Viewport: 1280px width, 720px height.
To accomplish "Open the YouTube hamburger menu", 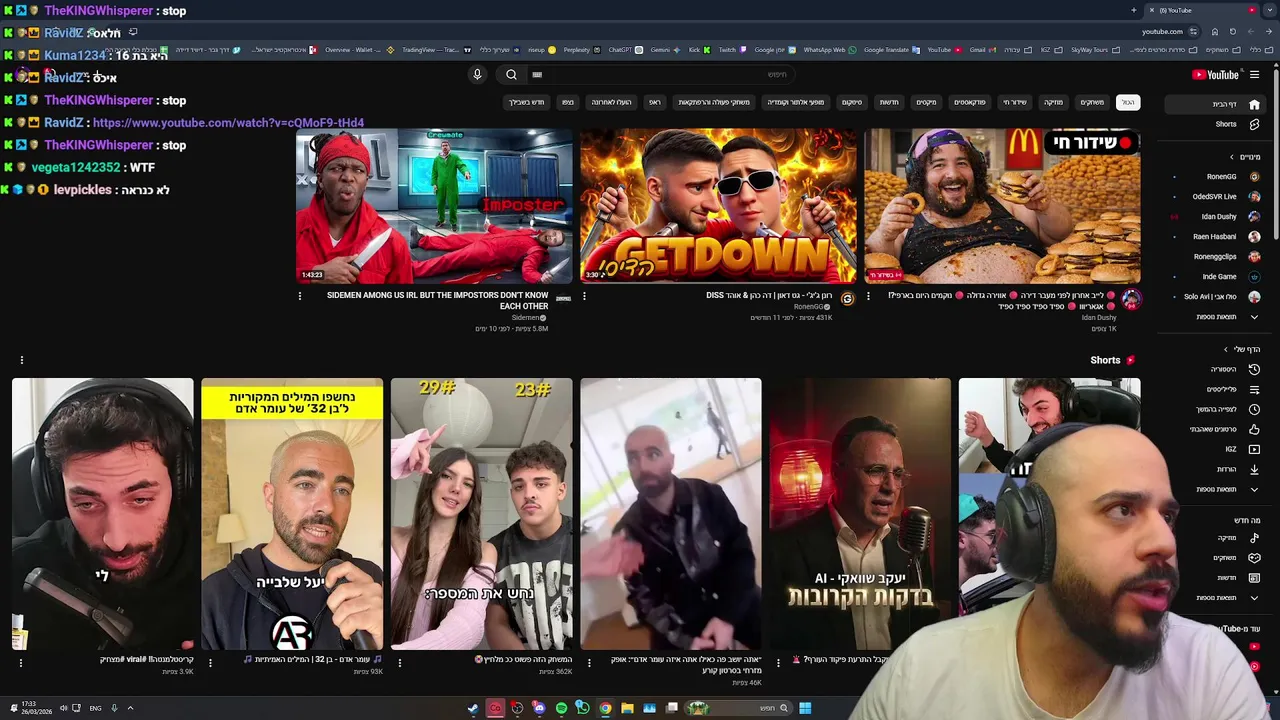I will coord(1254,74).
